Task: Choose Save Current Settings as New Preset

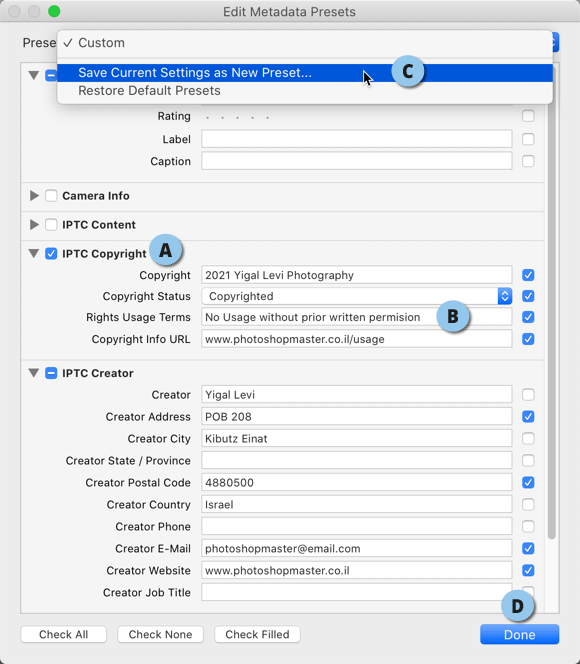Action: tap(305, 73)
